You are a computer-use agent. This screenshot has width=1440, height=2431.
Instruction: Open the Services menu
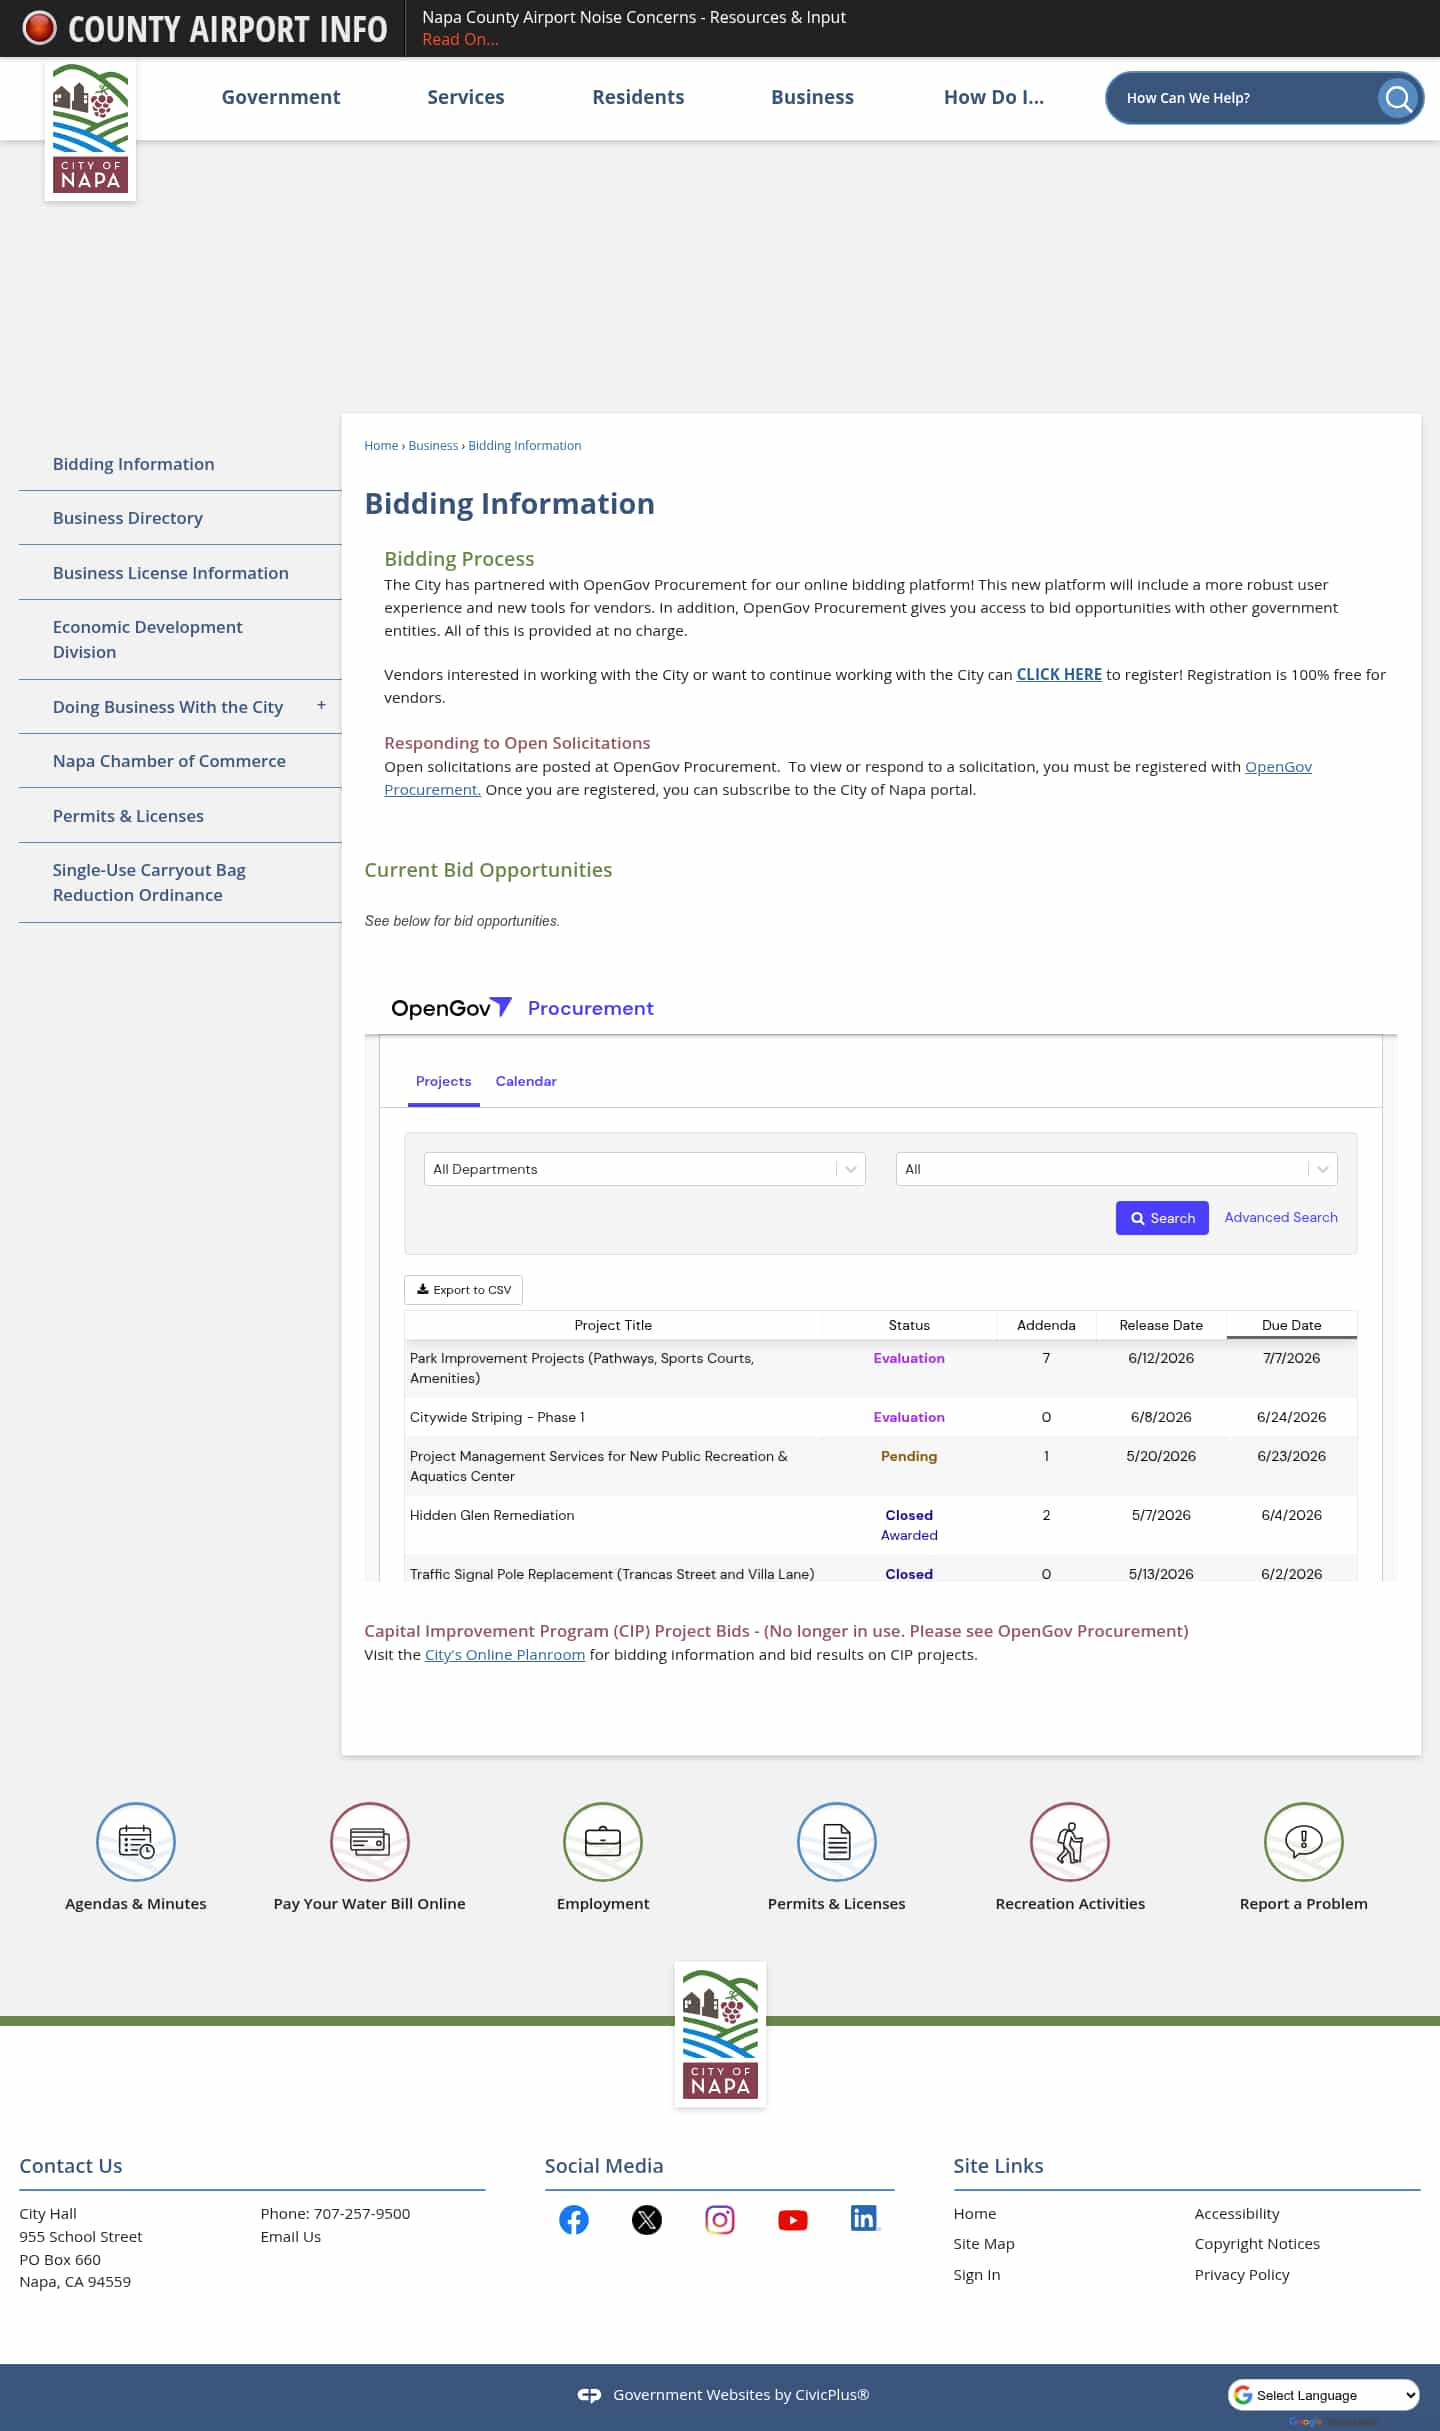[x=466, y=97]
